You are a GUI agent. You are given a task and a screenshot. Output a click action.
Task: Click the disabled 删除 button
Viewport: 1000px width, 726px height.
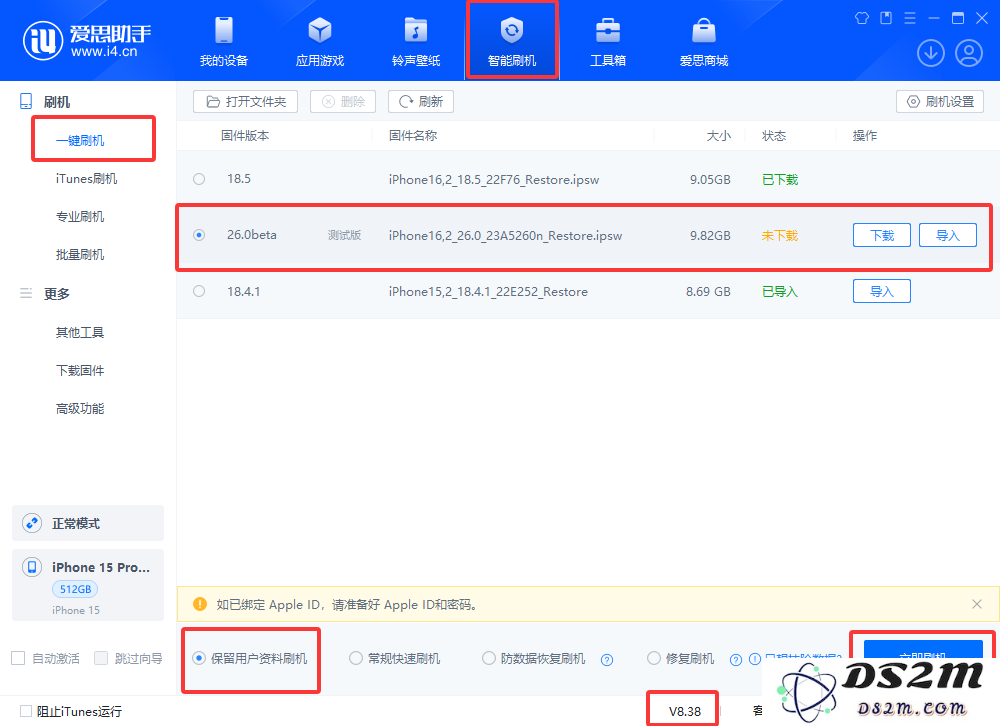coord(343,101)
